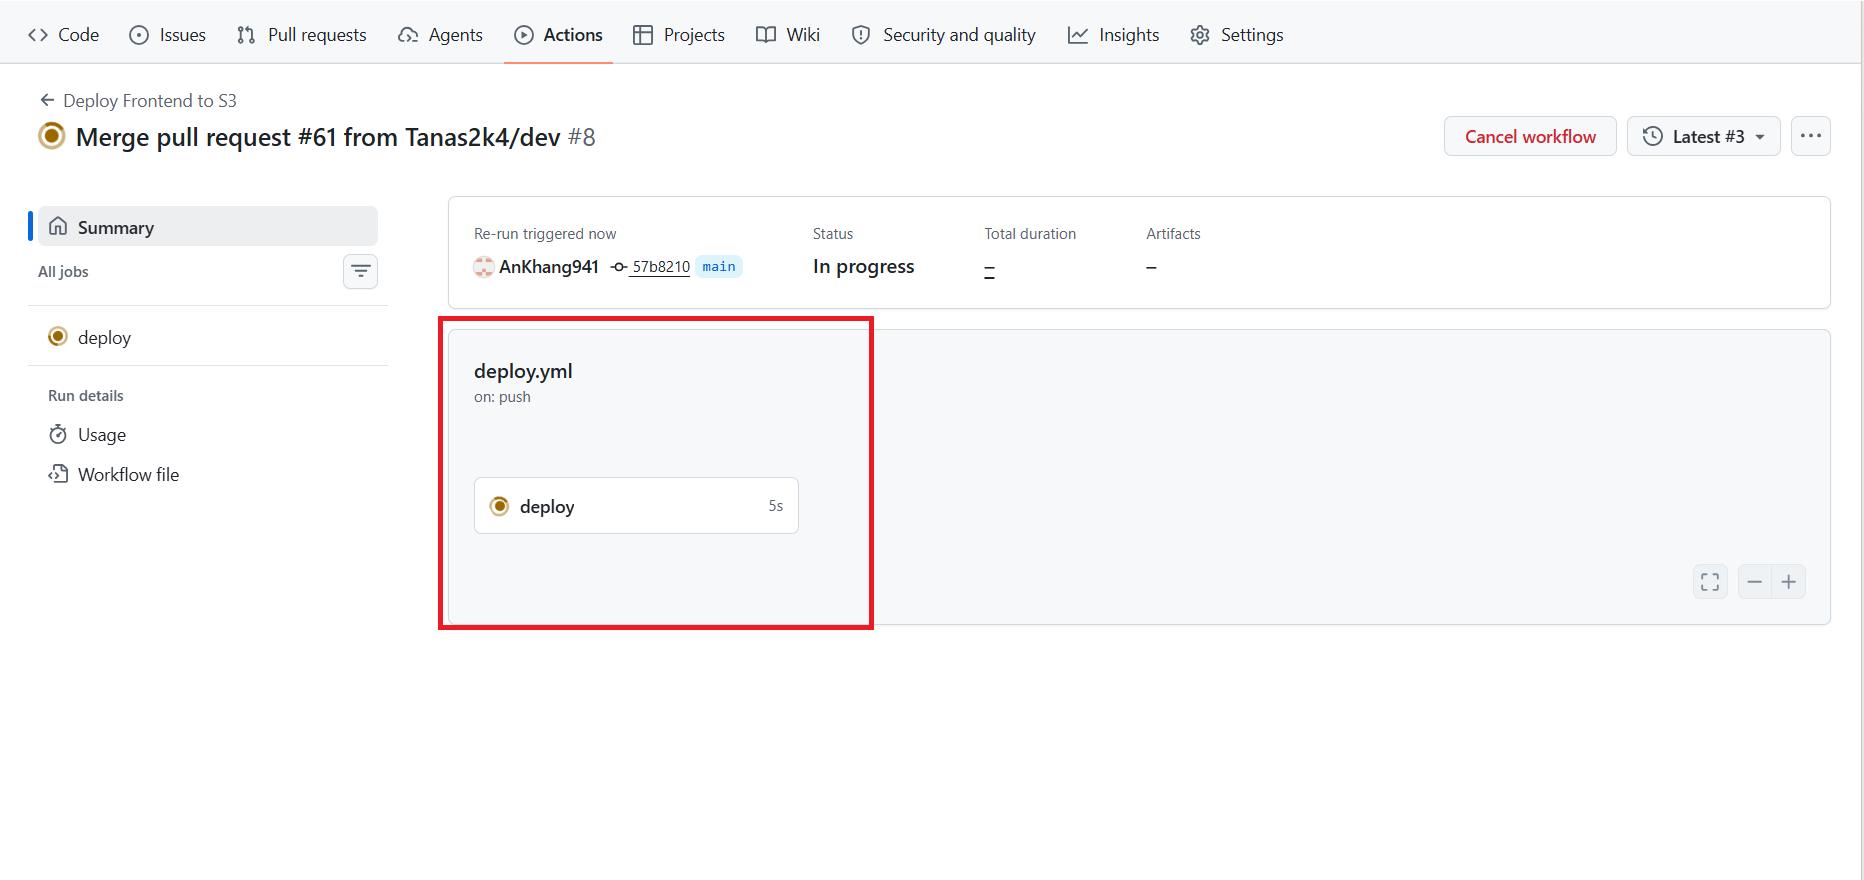Select the Actions tab
The height and width of the screenshot is (880, 1864).
click(x=558, y=35)
